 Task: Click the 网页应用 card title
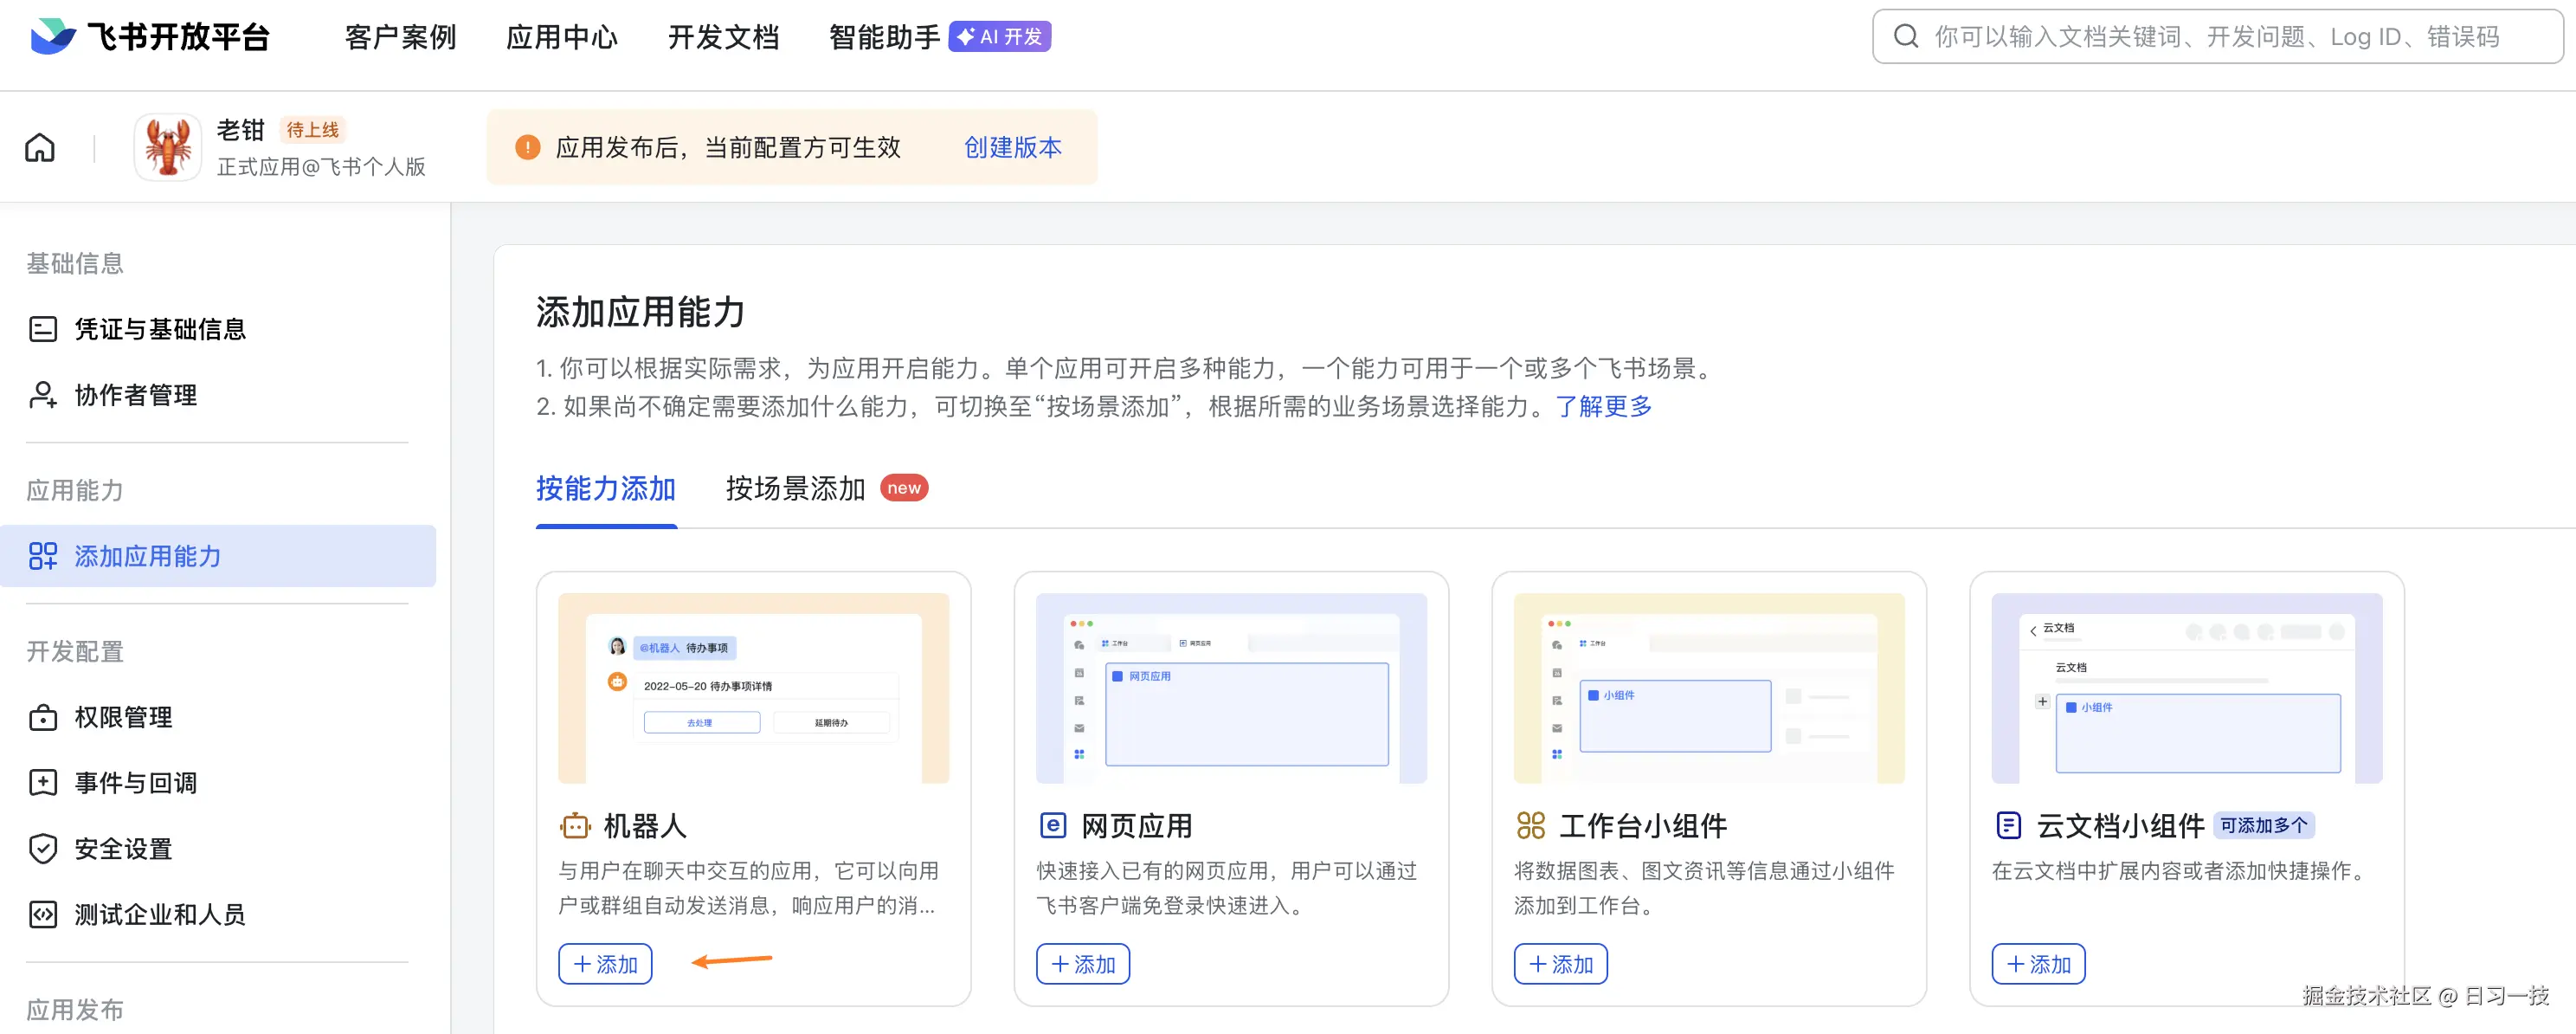[x=1137, y=826]
